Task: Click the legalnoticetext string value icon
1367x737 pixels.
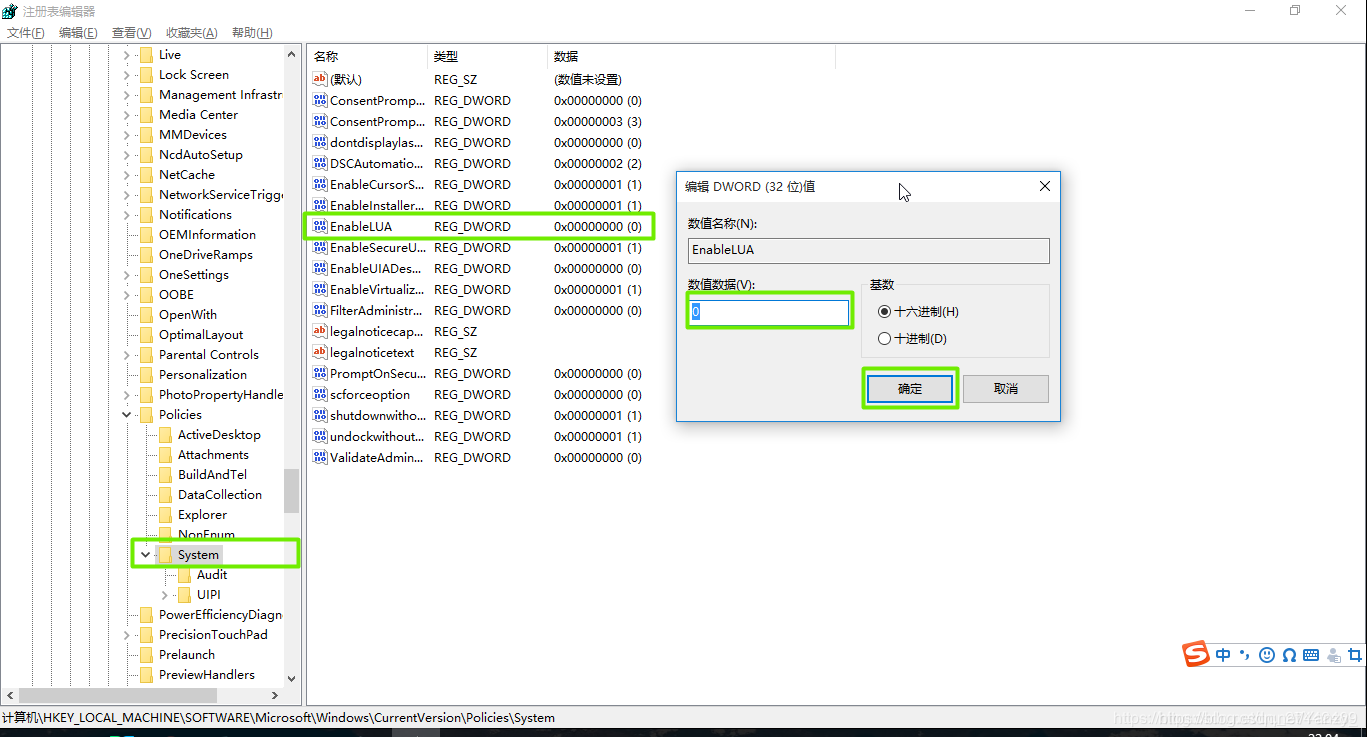Action: (x=320, y=352)
